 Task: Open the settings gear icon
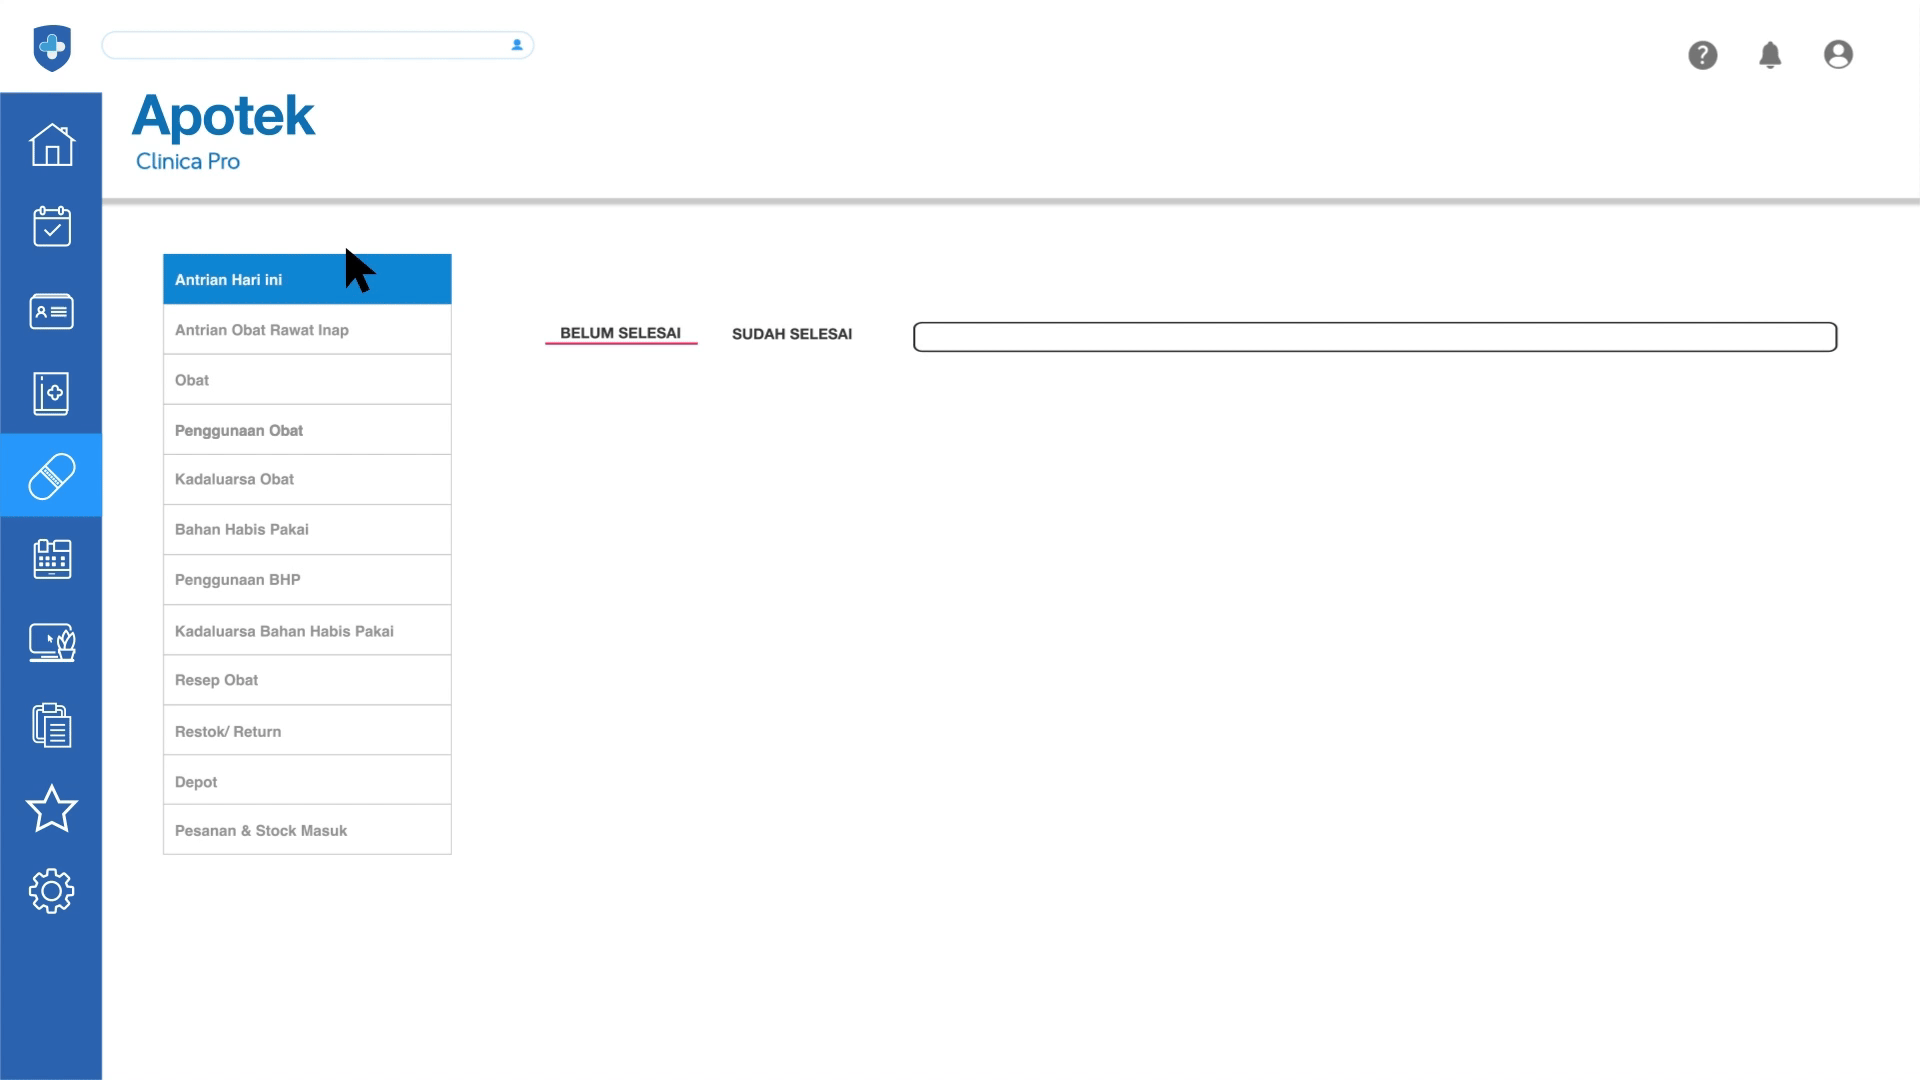tap(51, 891)
